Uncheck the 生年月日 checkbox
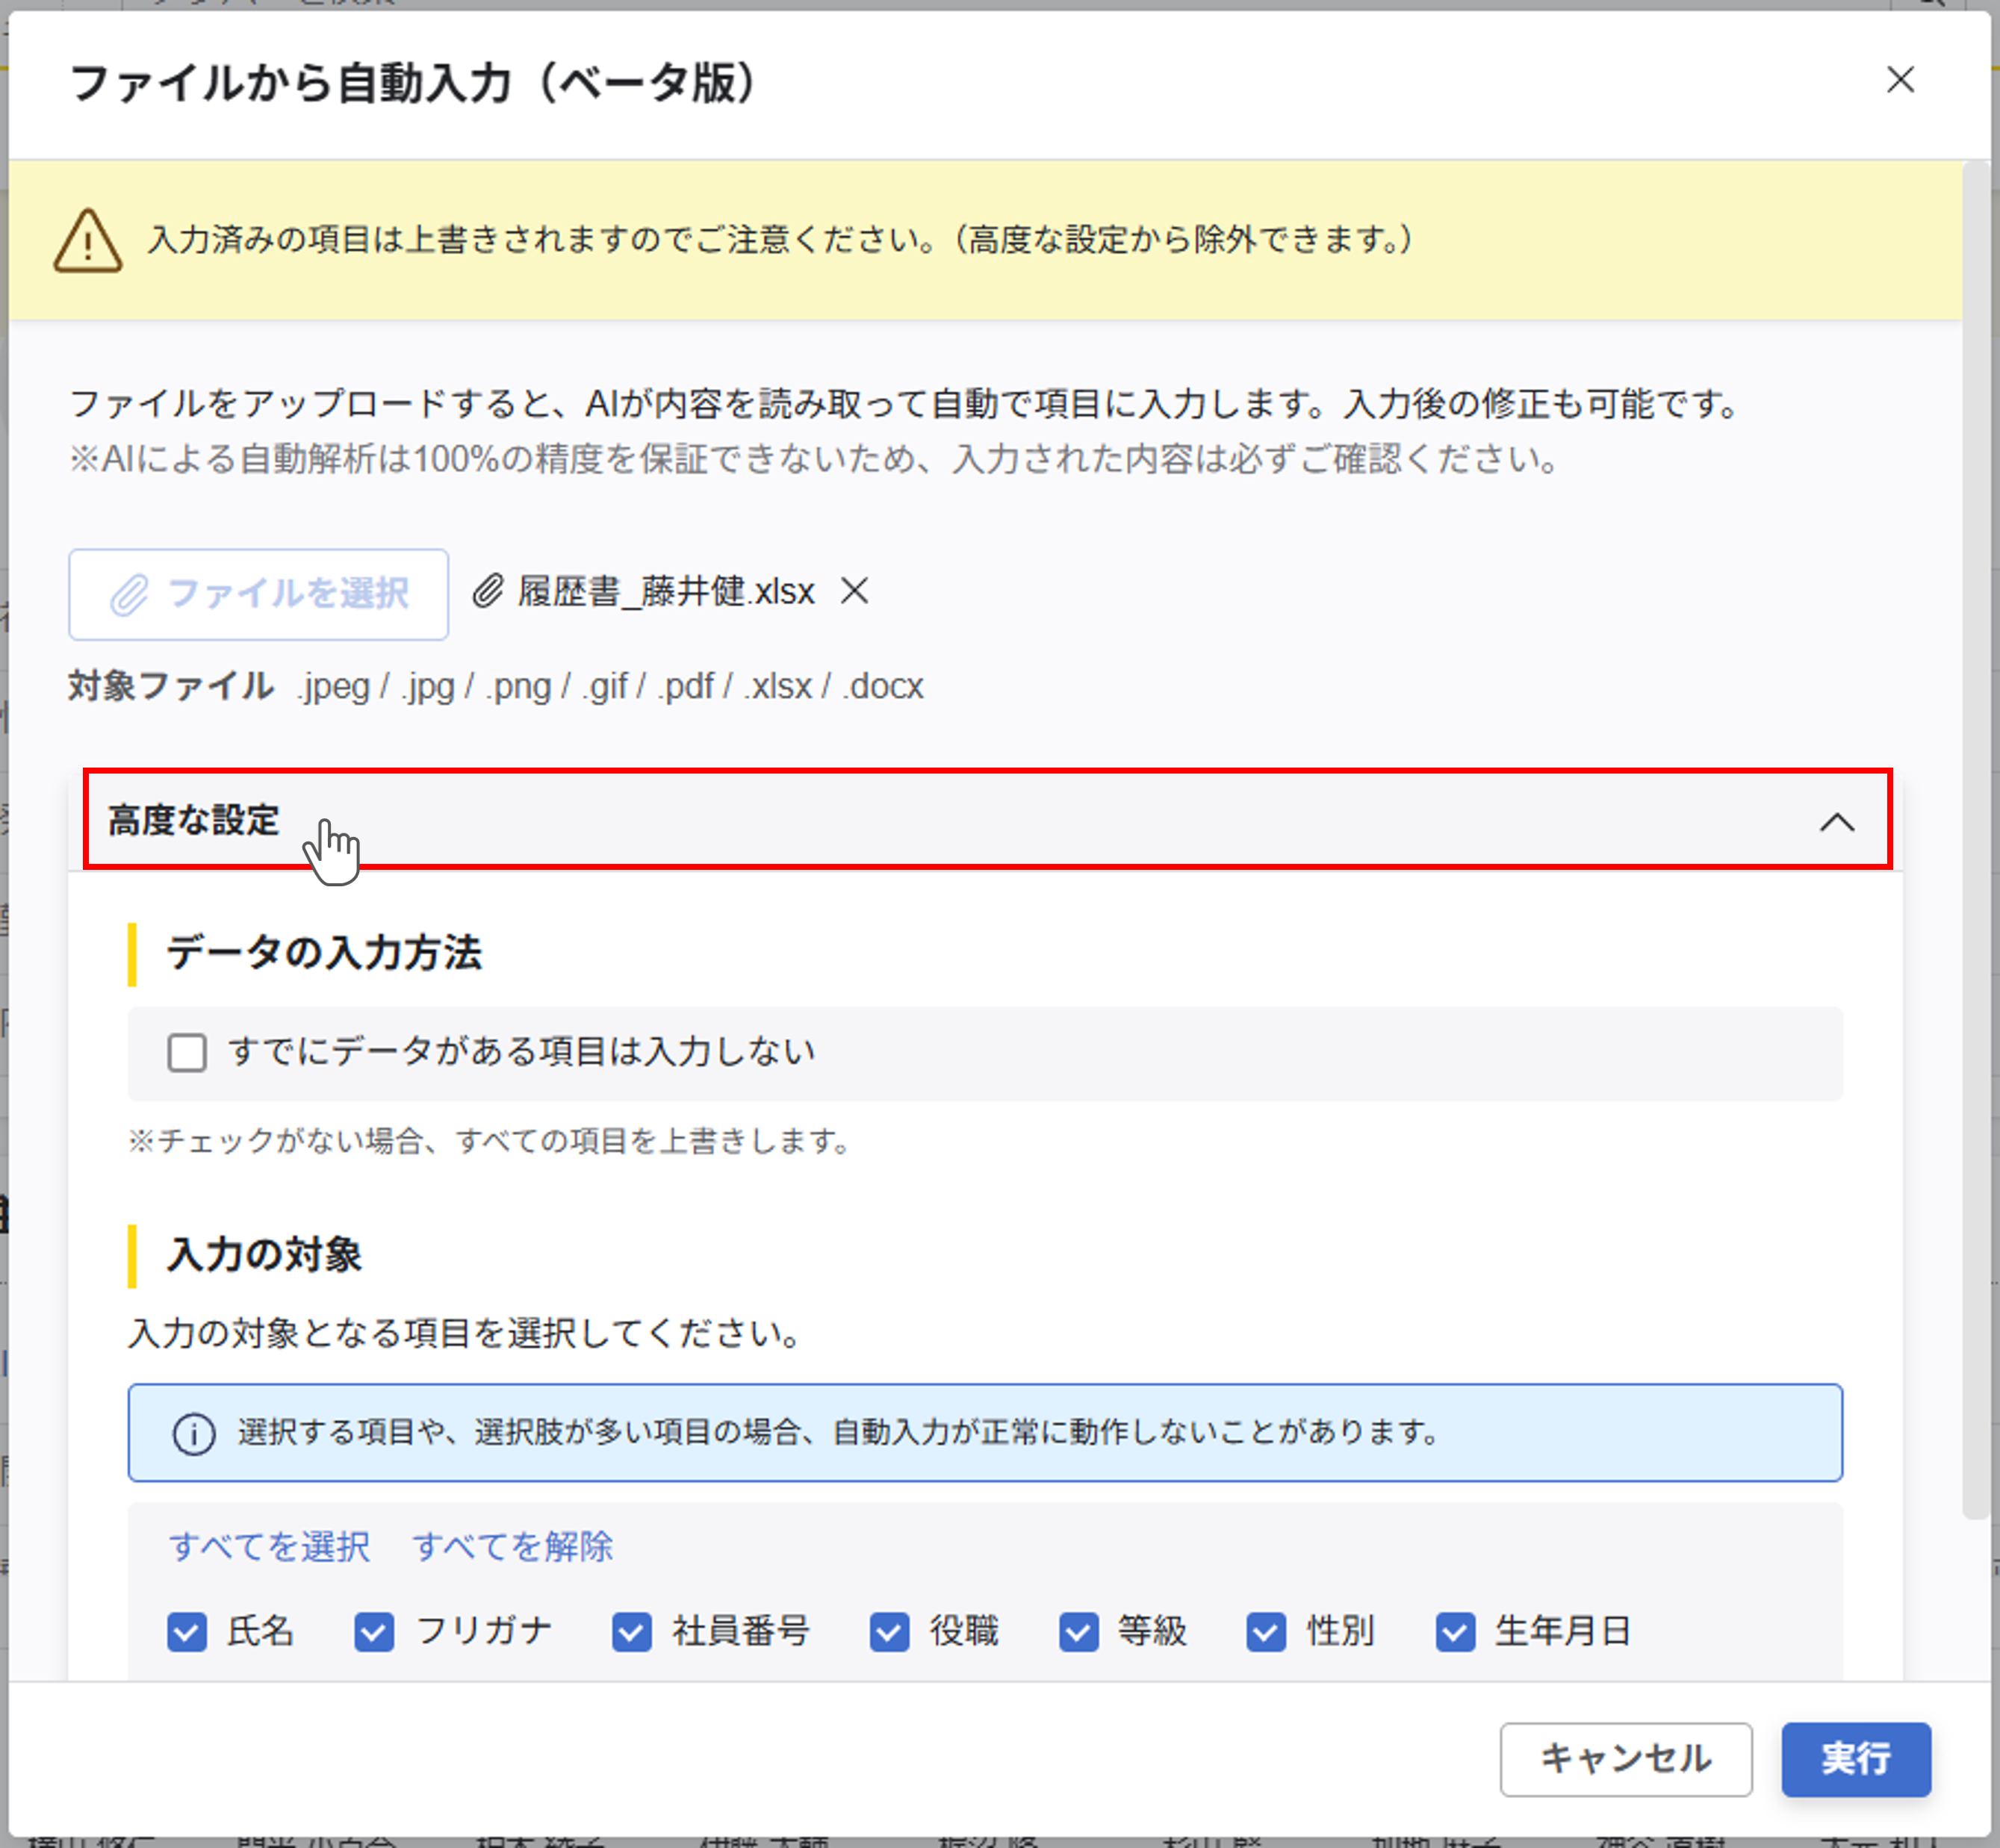This screenshot has width=2000, height=1848. point(1455,1631)
